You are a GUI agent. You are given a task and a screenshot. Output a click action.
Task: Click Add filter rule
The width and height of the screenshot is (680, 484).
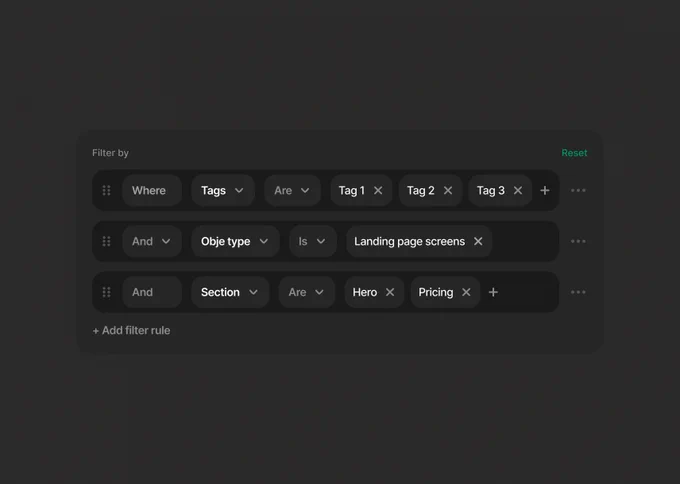pos(131,330)
